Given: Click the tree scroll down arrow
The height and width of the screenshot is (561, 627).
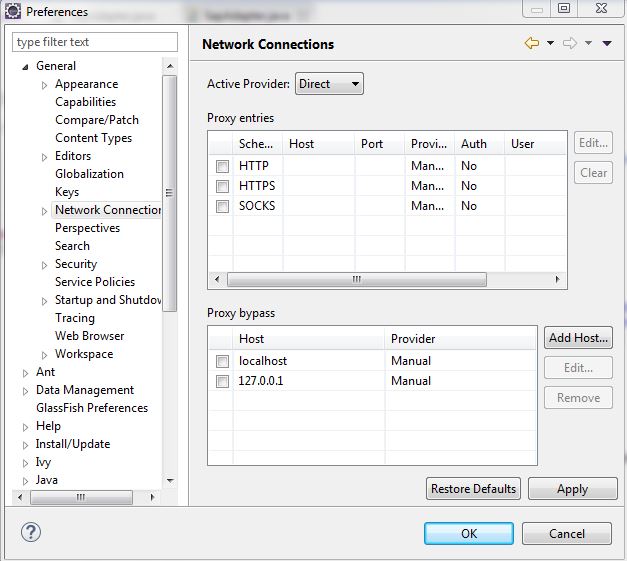Looking at the screenshot, I should [x=170, y=480].
